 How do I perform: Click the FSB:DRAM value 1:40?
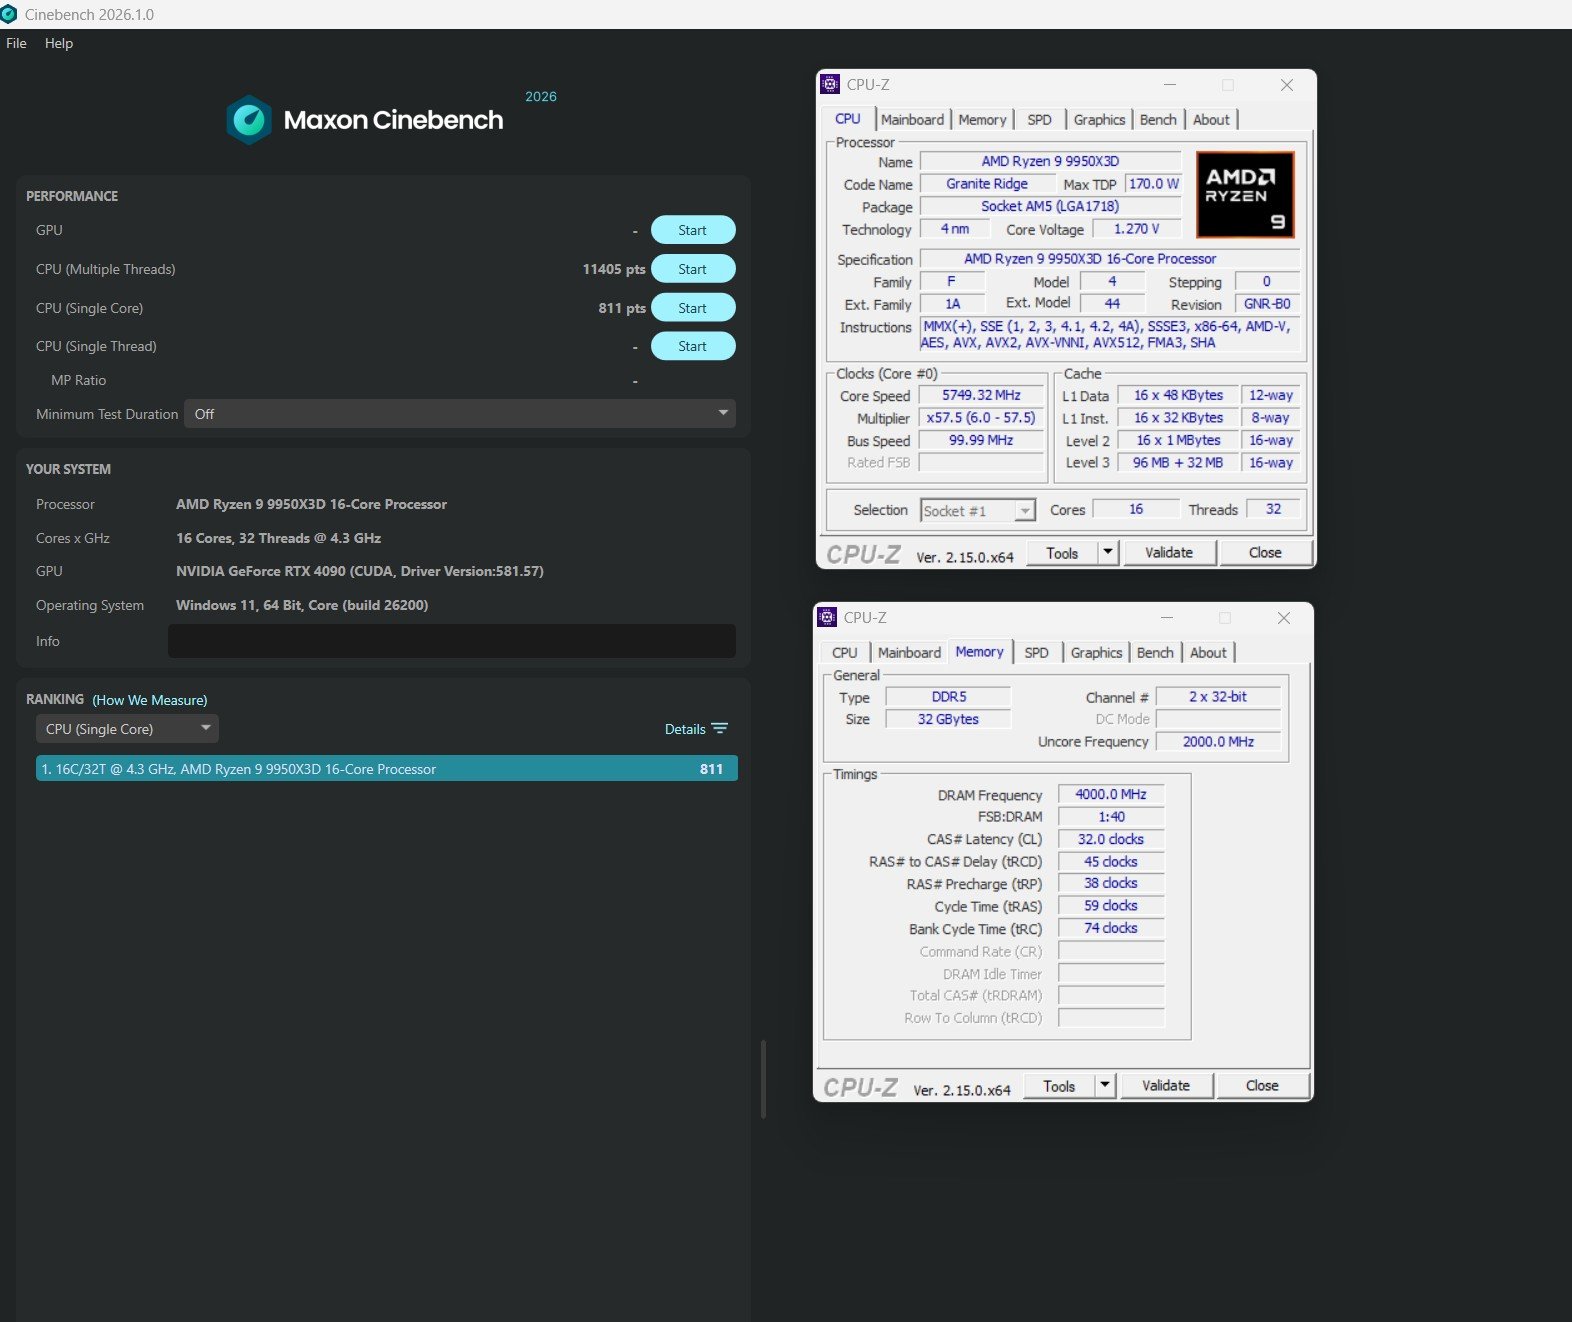pyautogui.click(x=1111, y=817)
